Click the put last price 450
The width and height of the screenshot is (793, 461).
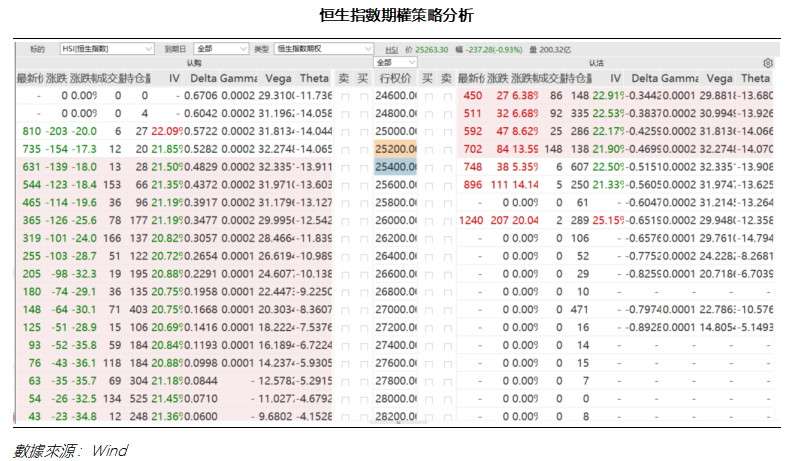coord(473,96)
